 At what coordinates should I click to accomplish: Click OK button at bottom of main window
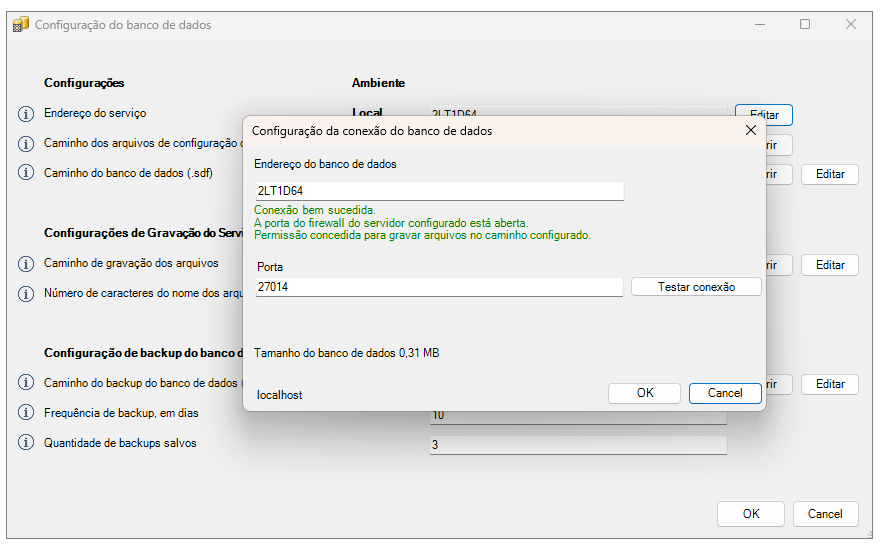click(751, 514)
